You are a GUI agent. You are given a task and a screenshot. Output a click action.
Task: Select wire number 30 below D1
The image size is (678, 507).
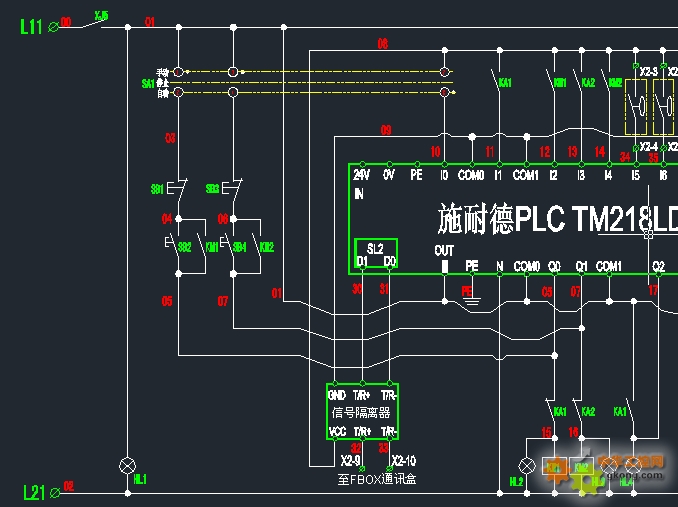click(x=357, y=289)
